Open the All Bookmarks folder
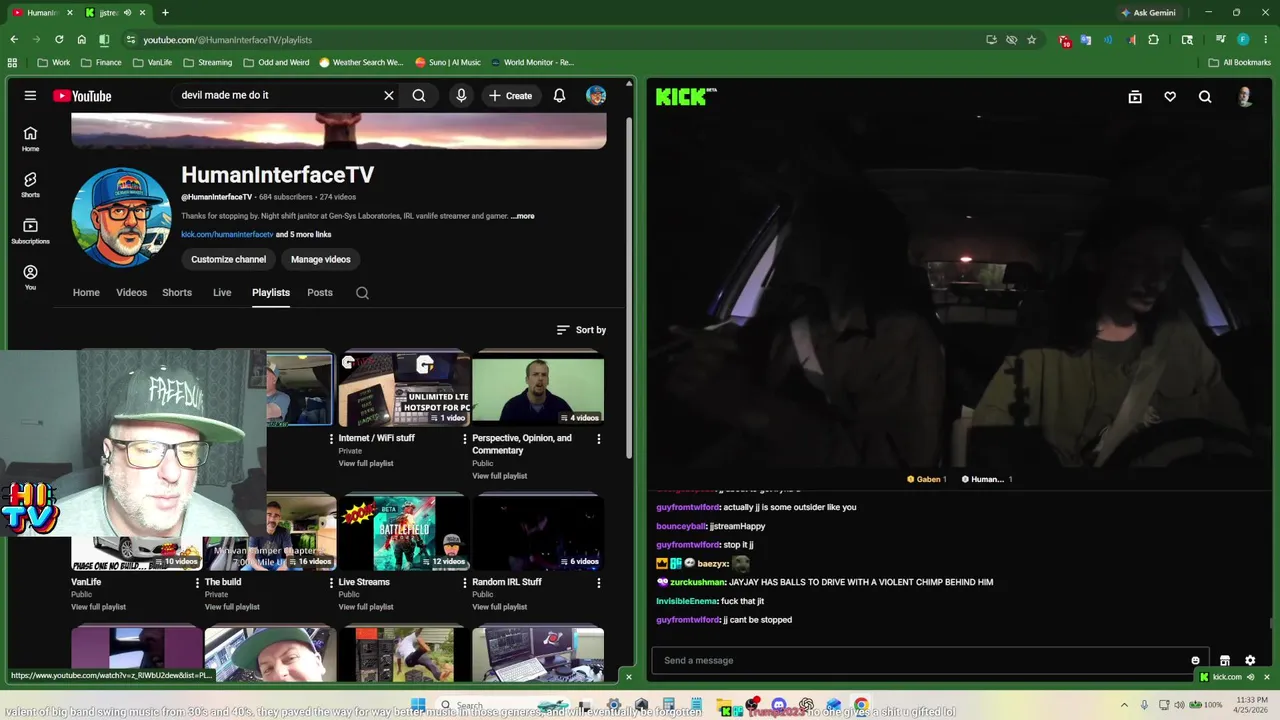 coord(1240,62)
